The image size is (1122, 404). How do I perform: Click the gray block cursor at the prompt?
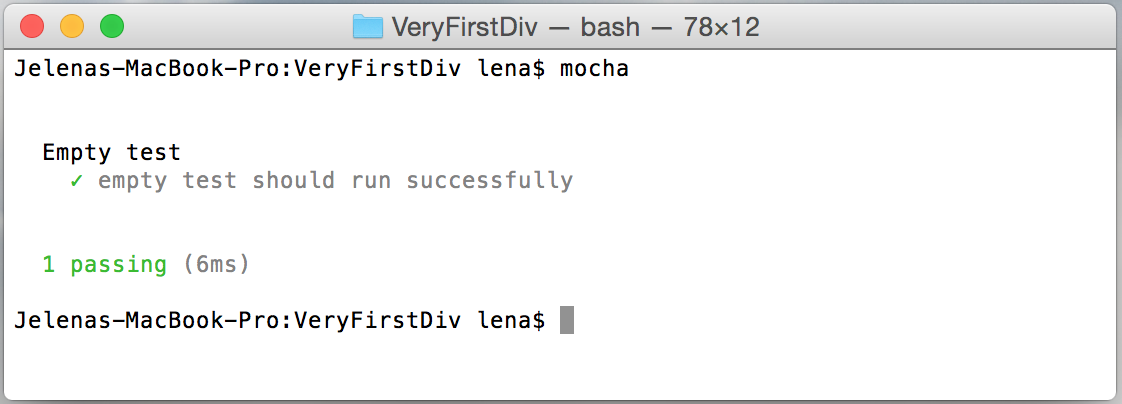tap(567, 320)
